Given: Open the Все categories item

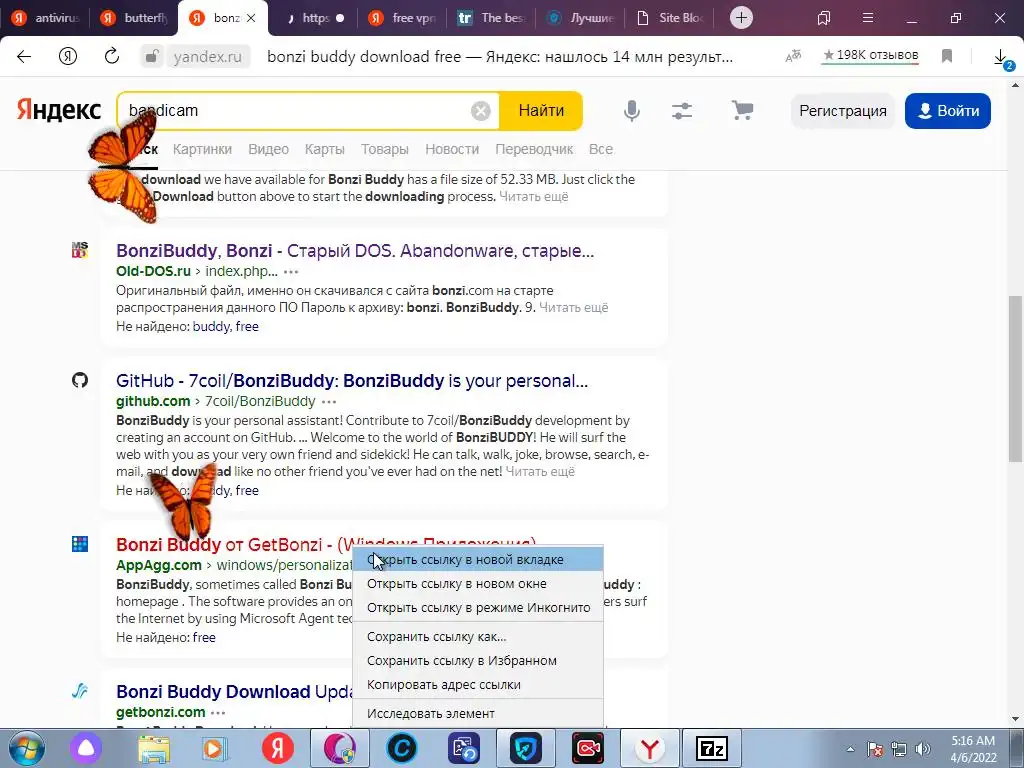Looking at the screenshot, I should (601, 150).
